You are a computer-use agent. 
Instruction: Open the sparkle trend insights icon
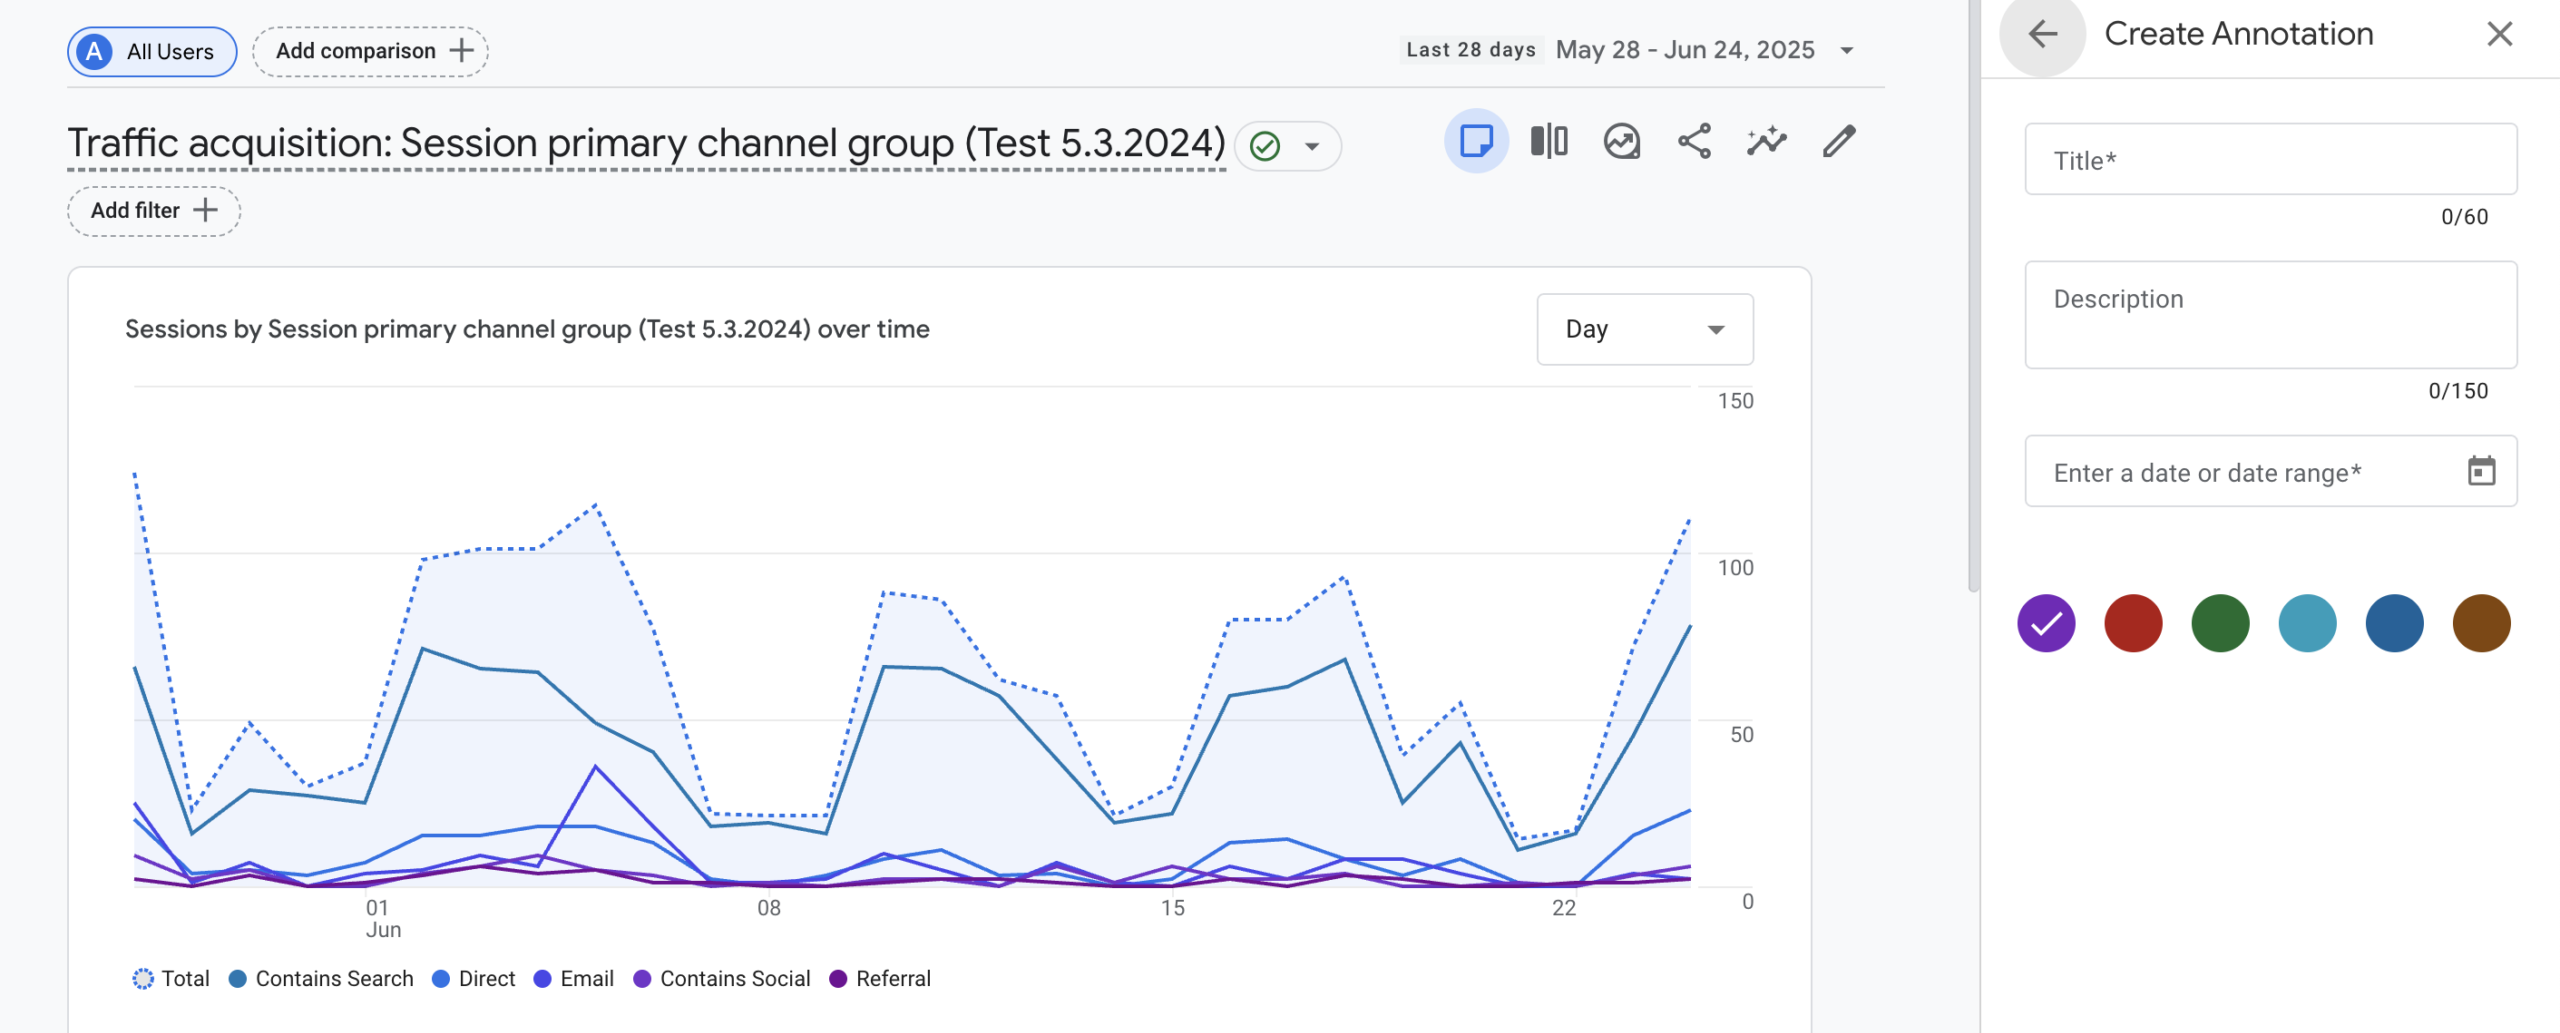pyautogui.click(x=1767, y=141)
